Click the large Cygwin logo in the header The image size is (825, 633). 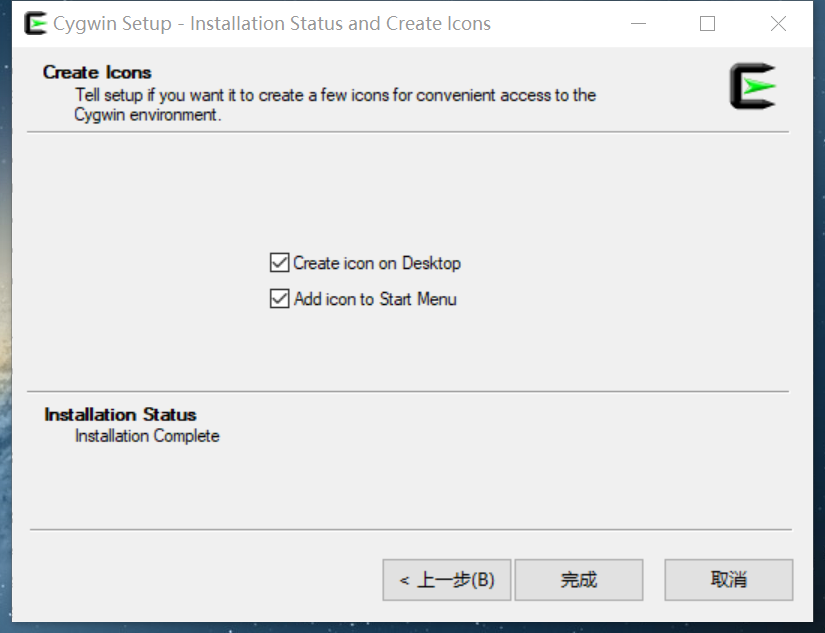click(x=752, y=86)
